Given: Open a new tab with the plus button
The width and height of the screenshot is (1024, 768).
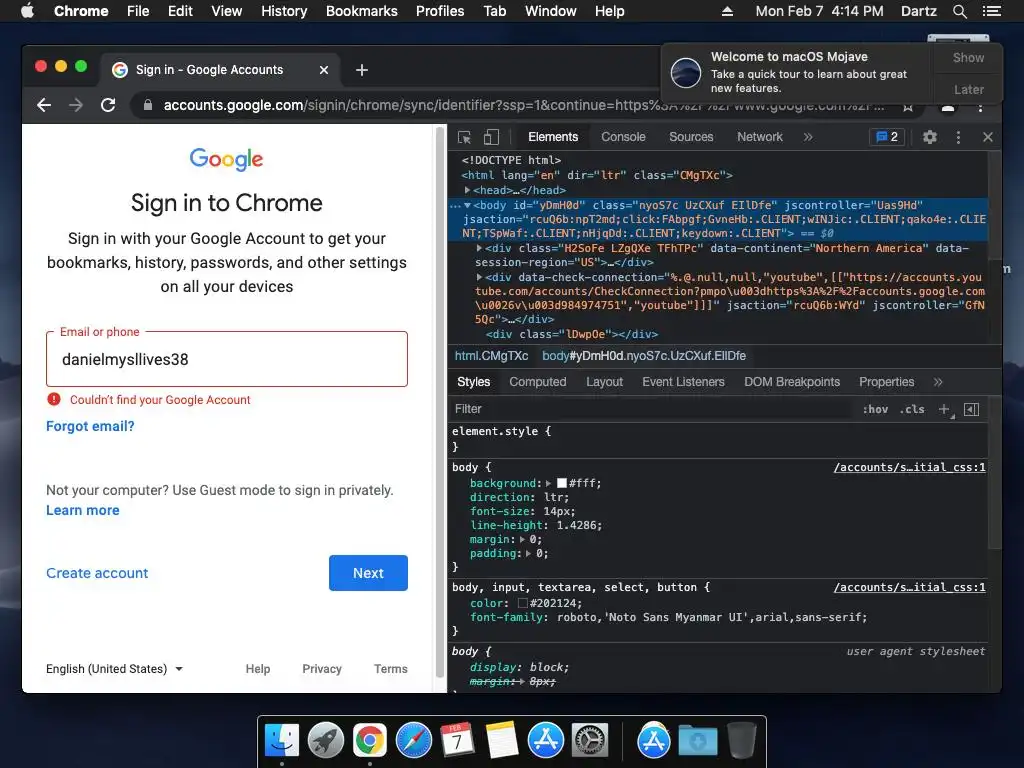Looking at the screenshot, I should [x=362, y=70].
